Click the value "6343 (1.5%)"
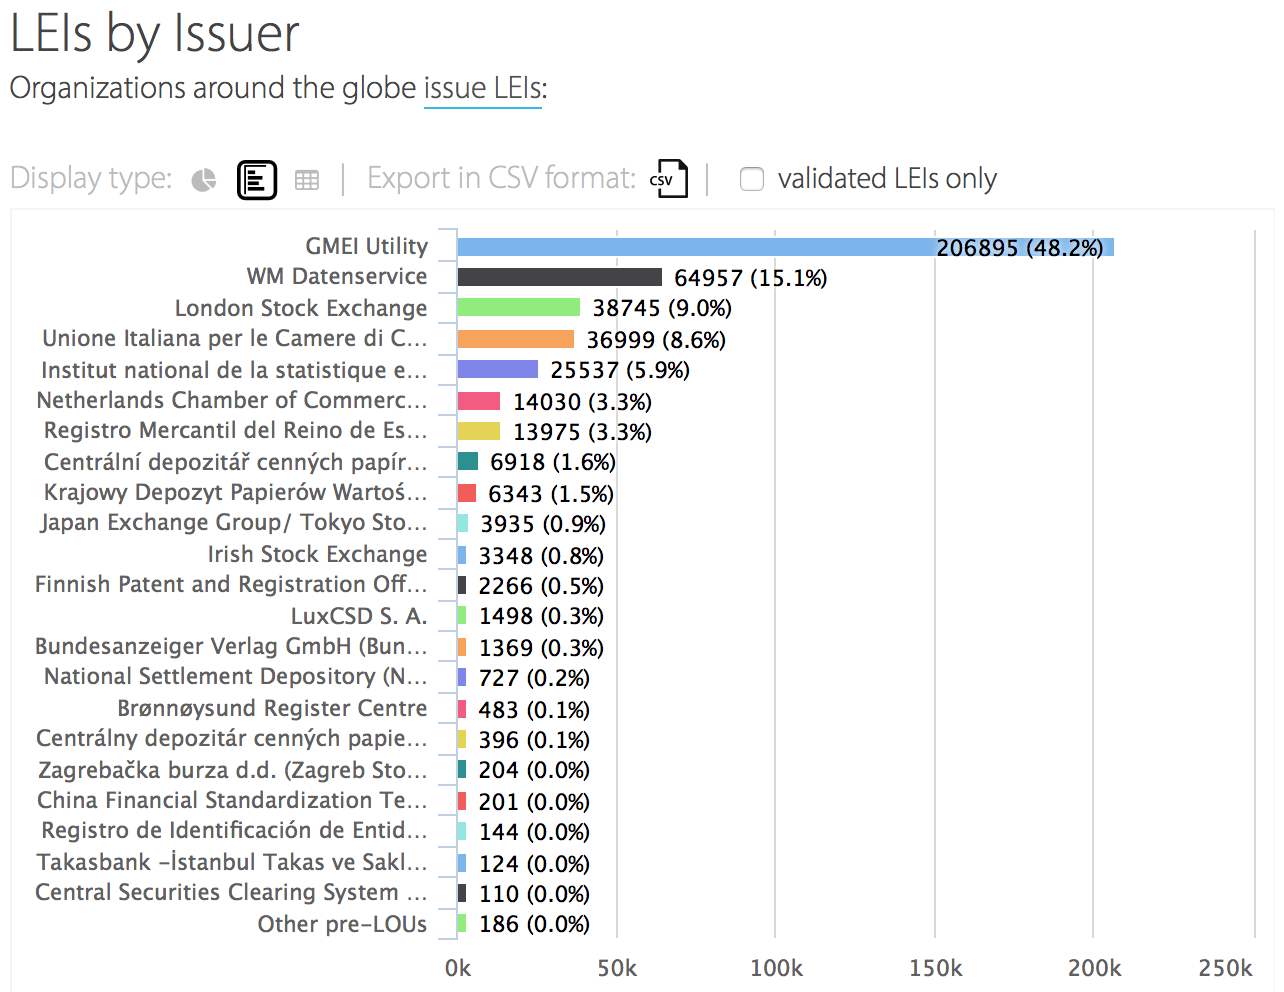 (x=551, y=494)
